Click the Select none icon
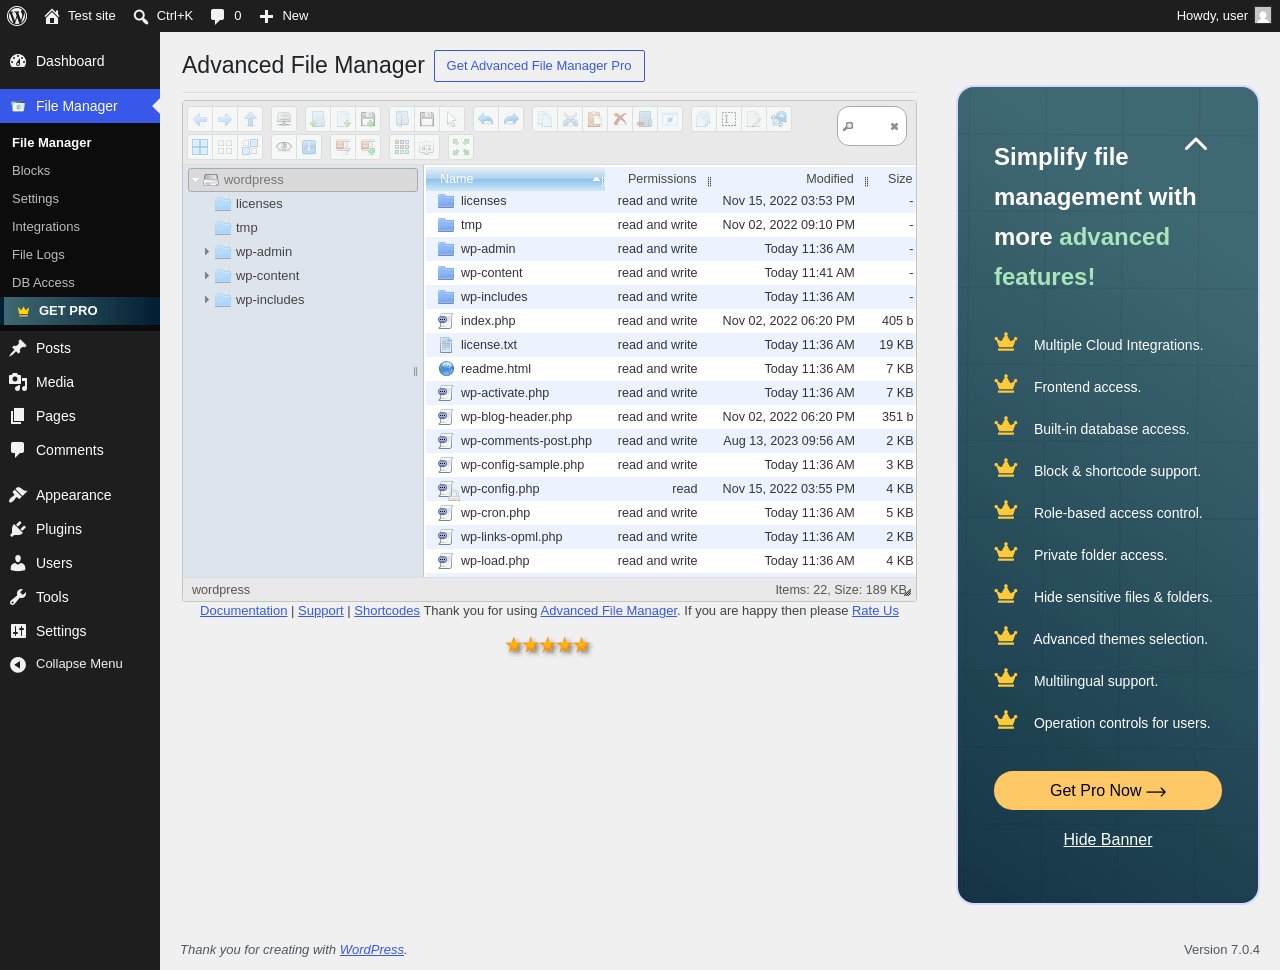Viewport: 1280px width, 970px height. 225,147
